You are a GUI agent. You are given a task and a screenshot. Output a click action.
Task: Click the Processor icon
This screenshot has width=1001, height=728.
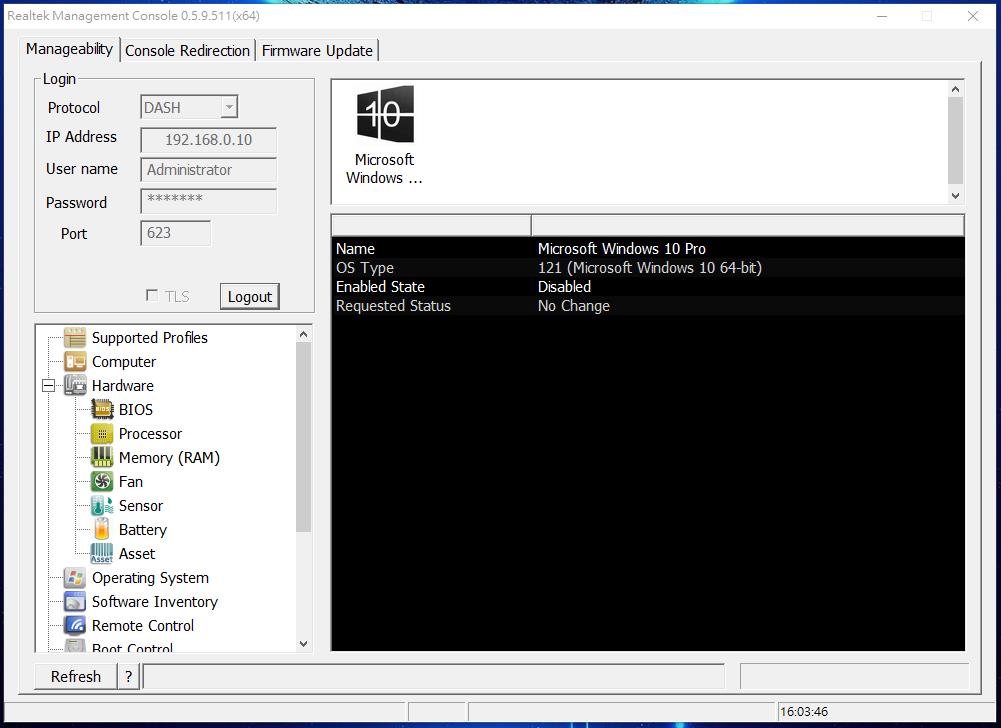point(102,434)
